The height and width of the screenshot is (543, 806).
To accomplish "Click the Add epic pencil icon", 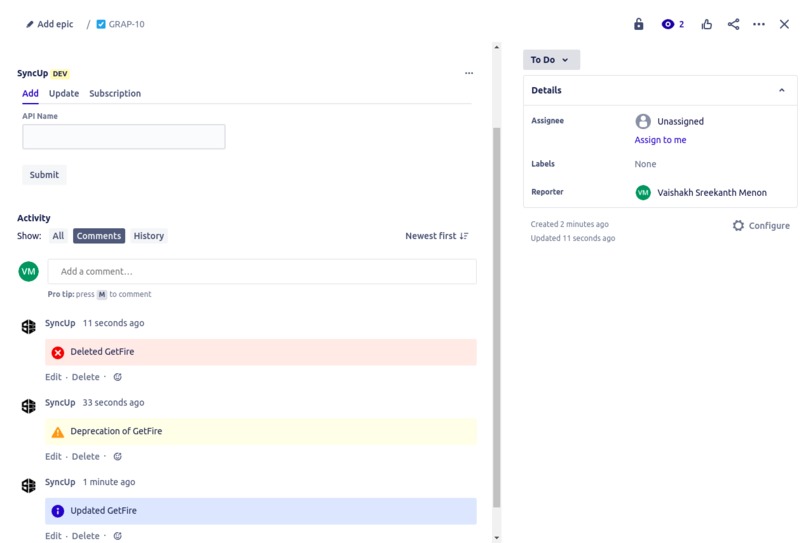I will [30, 24].
